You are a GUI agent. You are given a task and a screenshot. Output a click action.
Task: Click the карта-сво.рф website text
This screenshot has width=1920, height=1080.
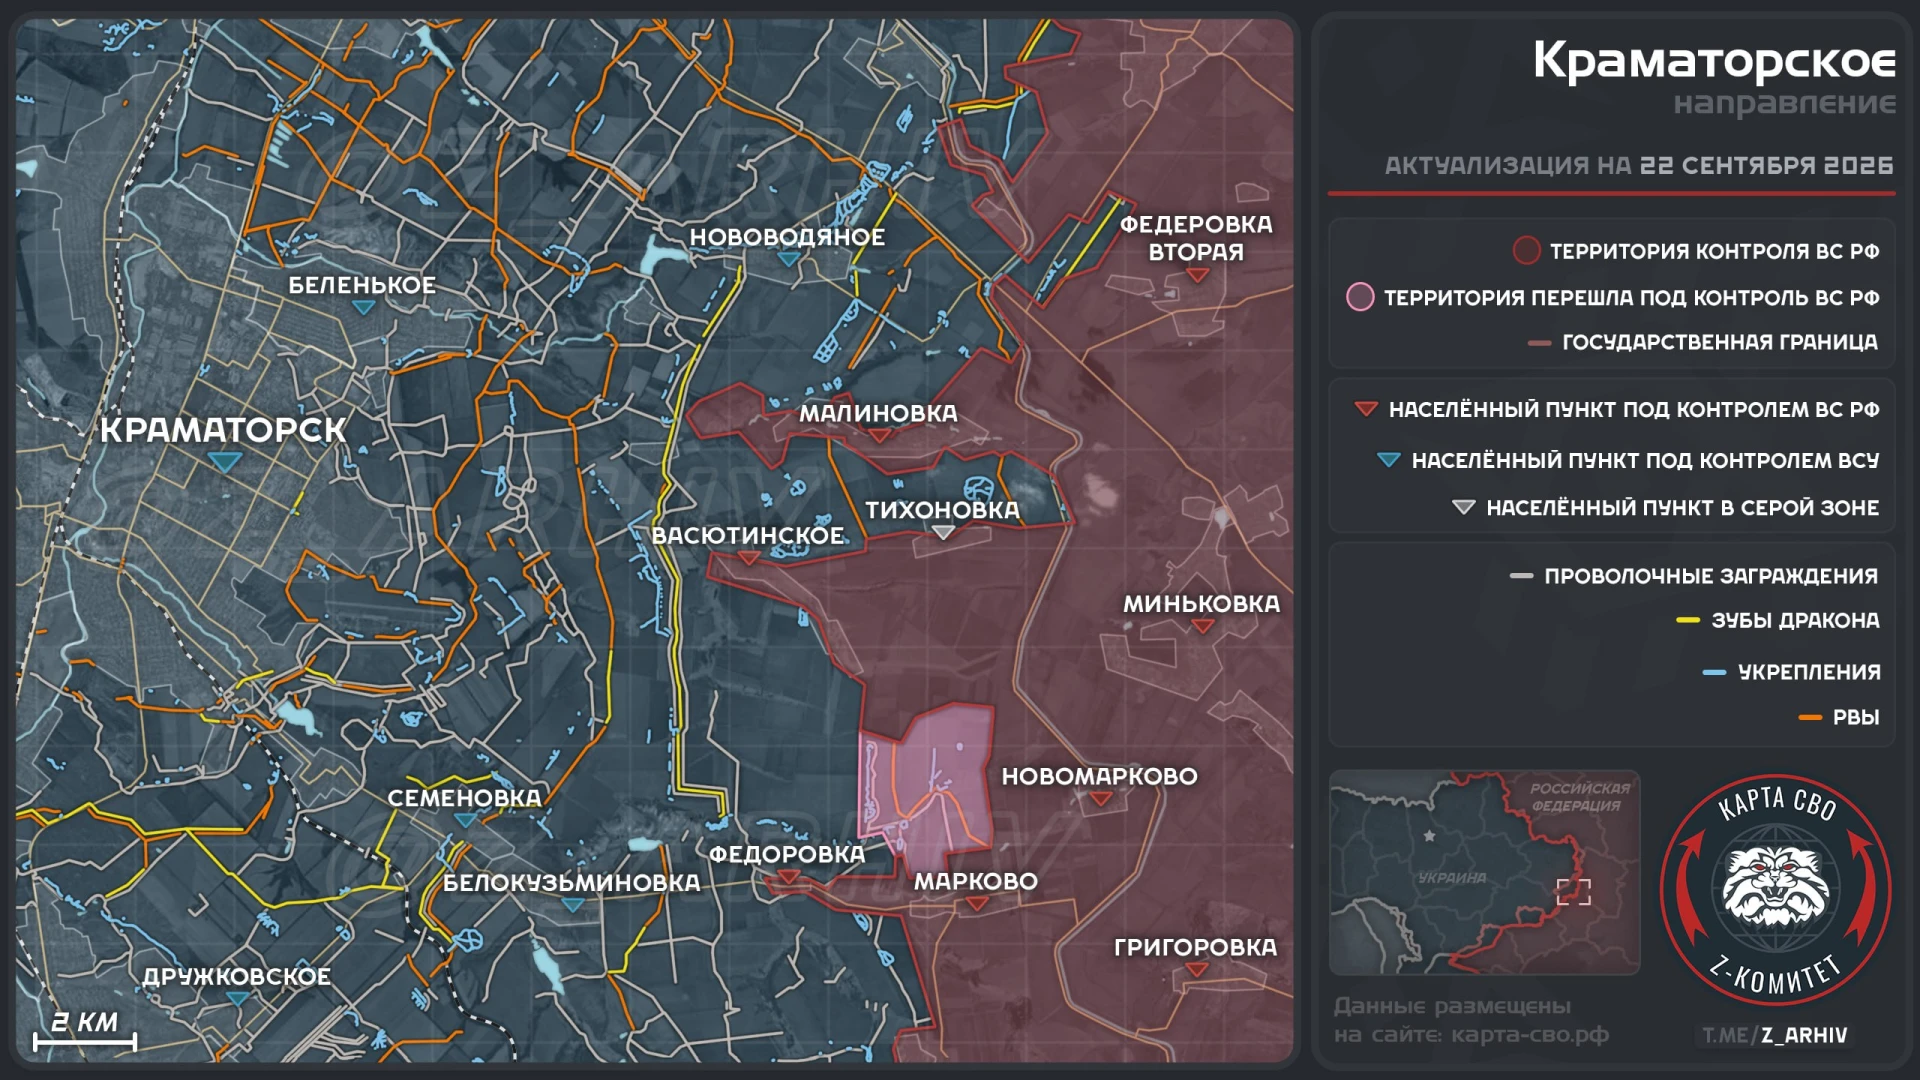point(1530,1035)
